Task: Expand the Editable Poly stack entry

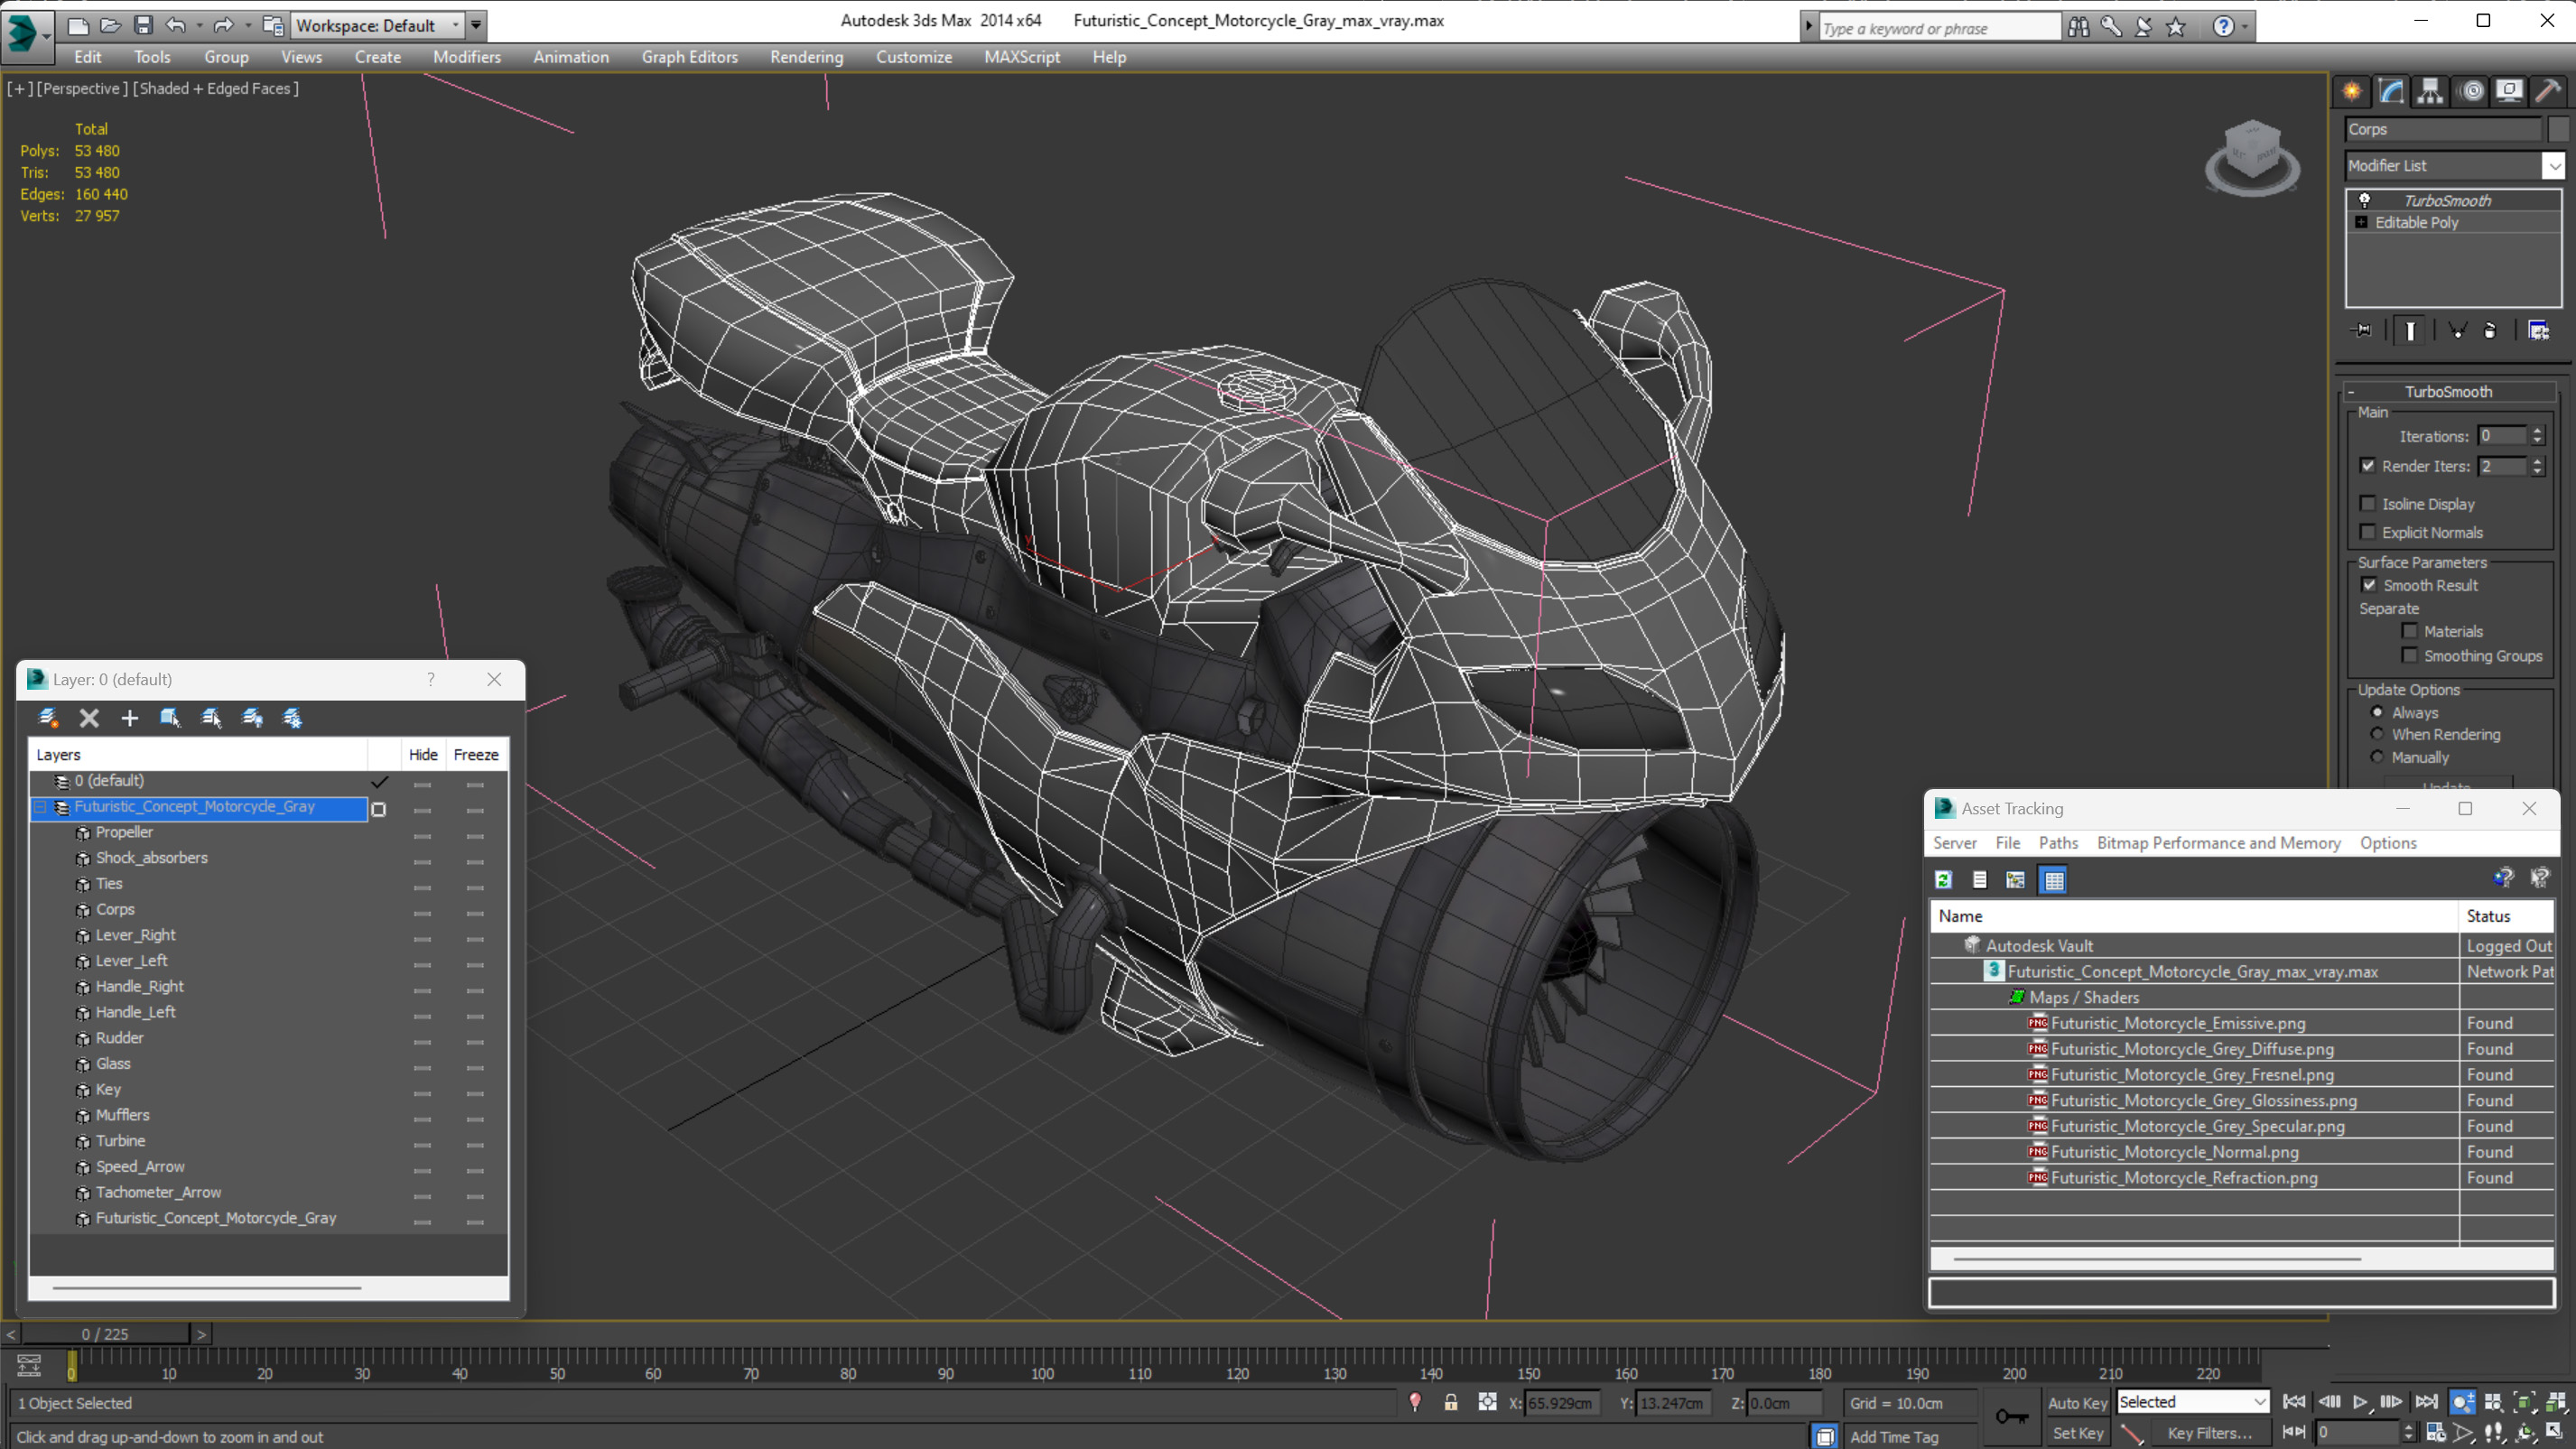Action: point(2362,222)
